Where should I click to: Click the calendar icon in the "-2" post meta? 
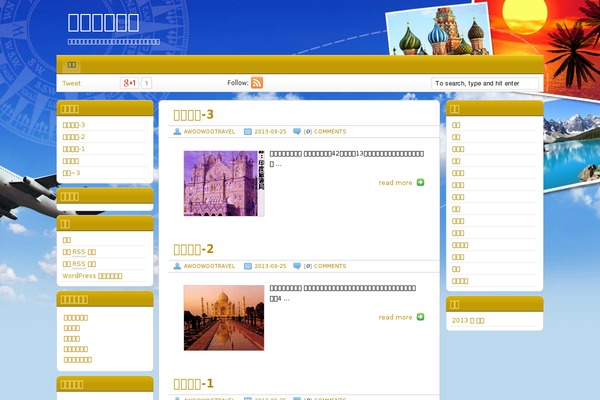[x=248, y=266]
